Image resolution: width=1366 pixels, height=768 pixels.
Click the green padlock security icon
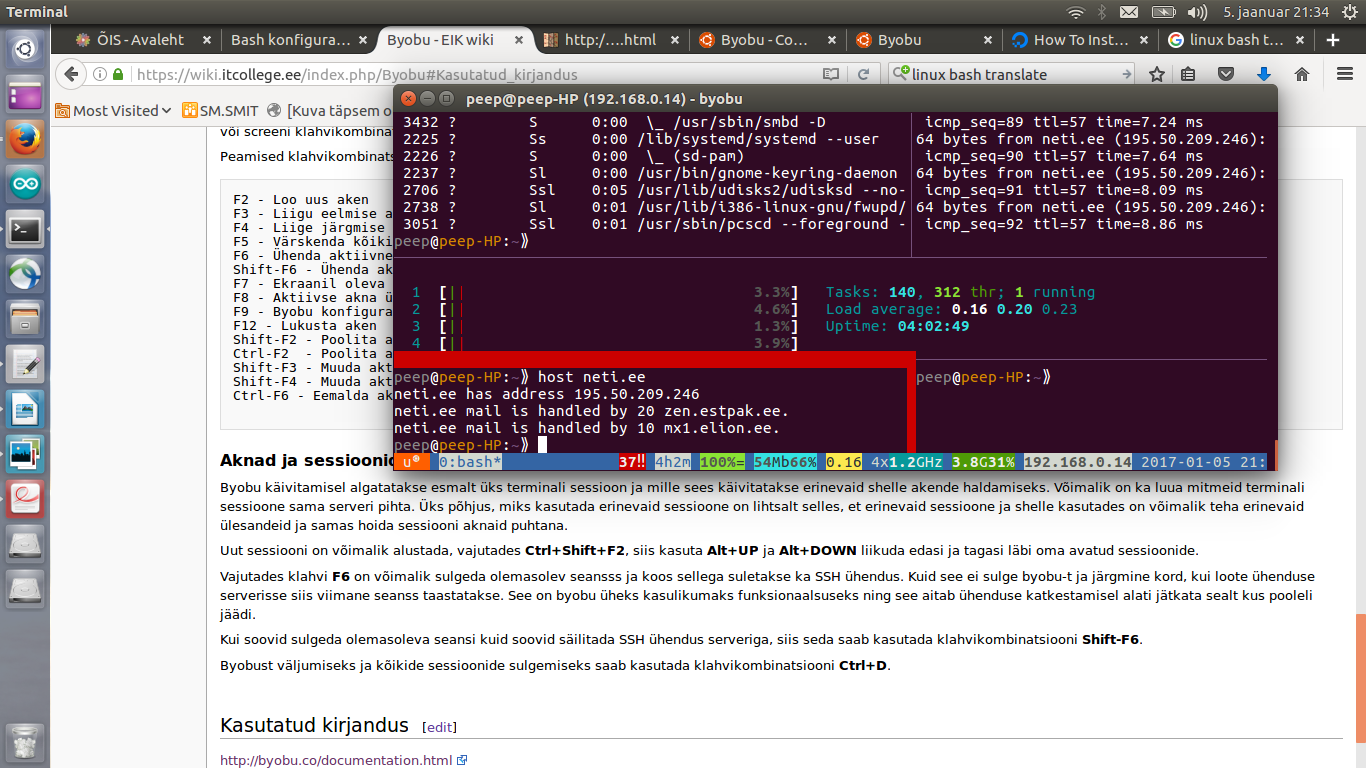[x=118, y=74]
